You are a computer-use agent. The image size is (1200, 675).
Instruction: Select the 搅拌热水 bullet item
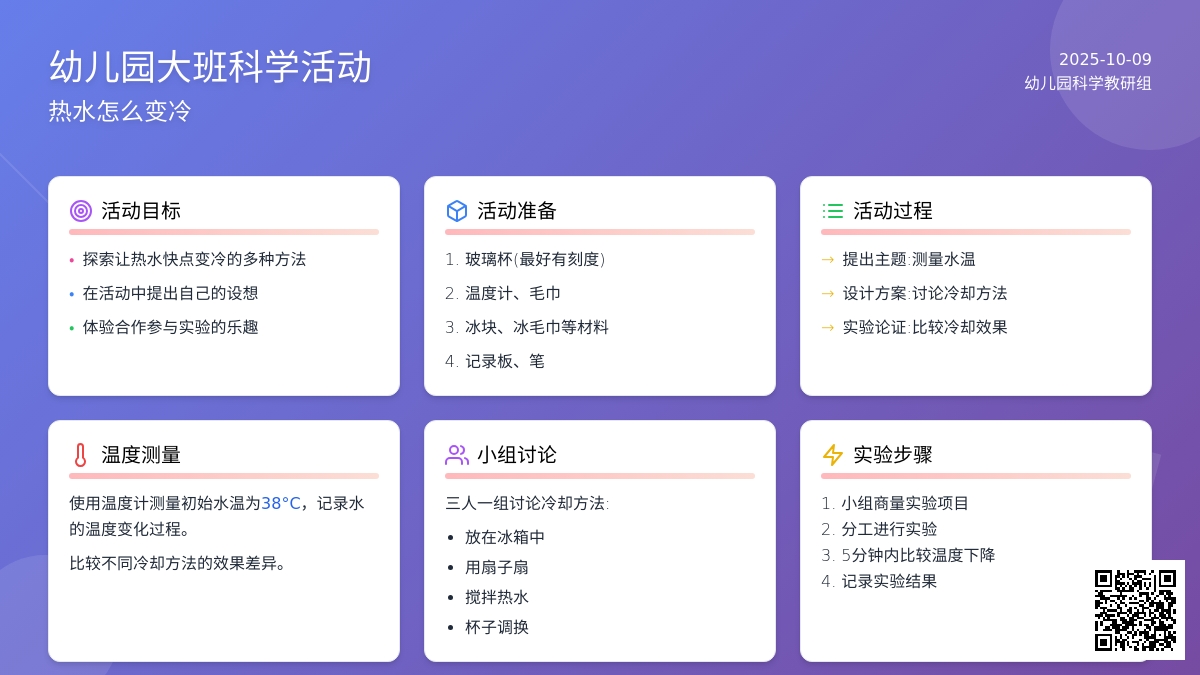point(497,597)
